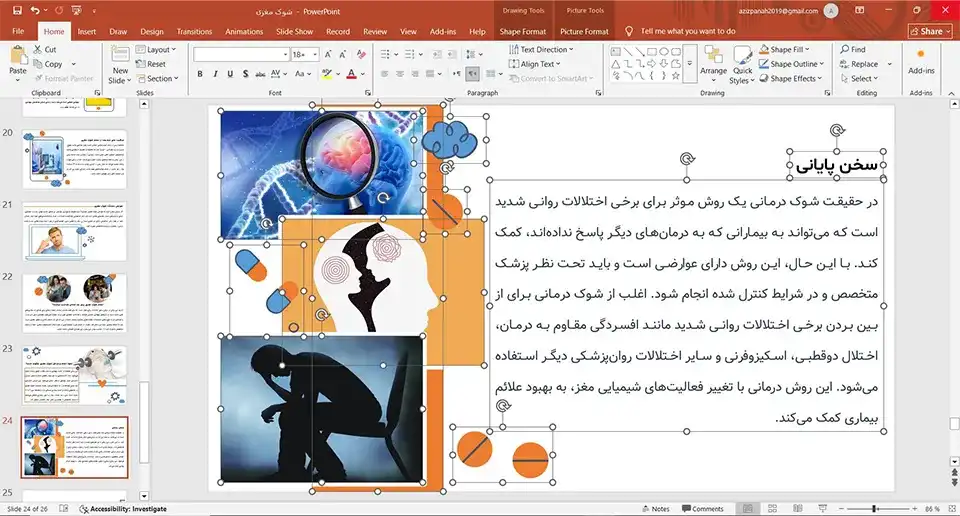Toggle Bold formatting
Screen dimensions: 960x516
coord(200,74)
